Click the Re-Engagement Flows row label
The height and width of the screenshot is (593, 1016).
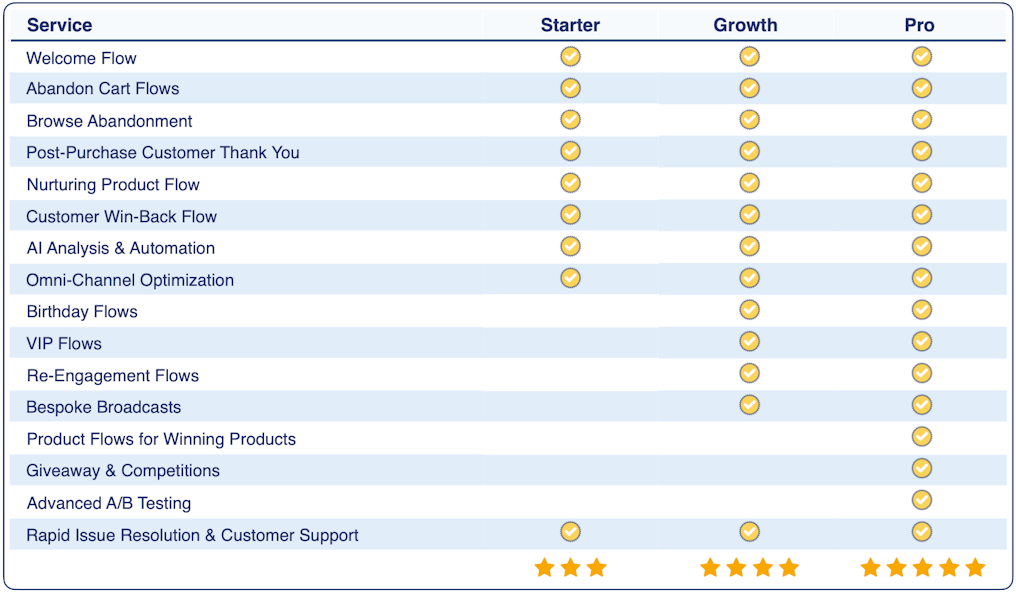click(112, 375)
